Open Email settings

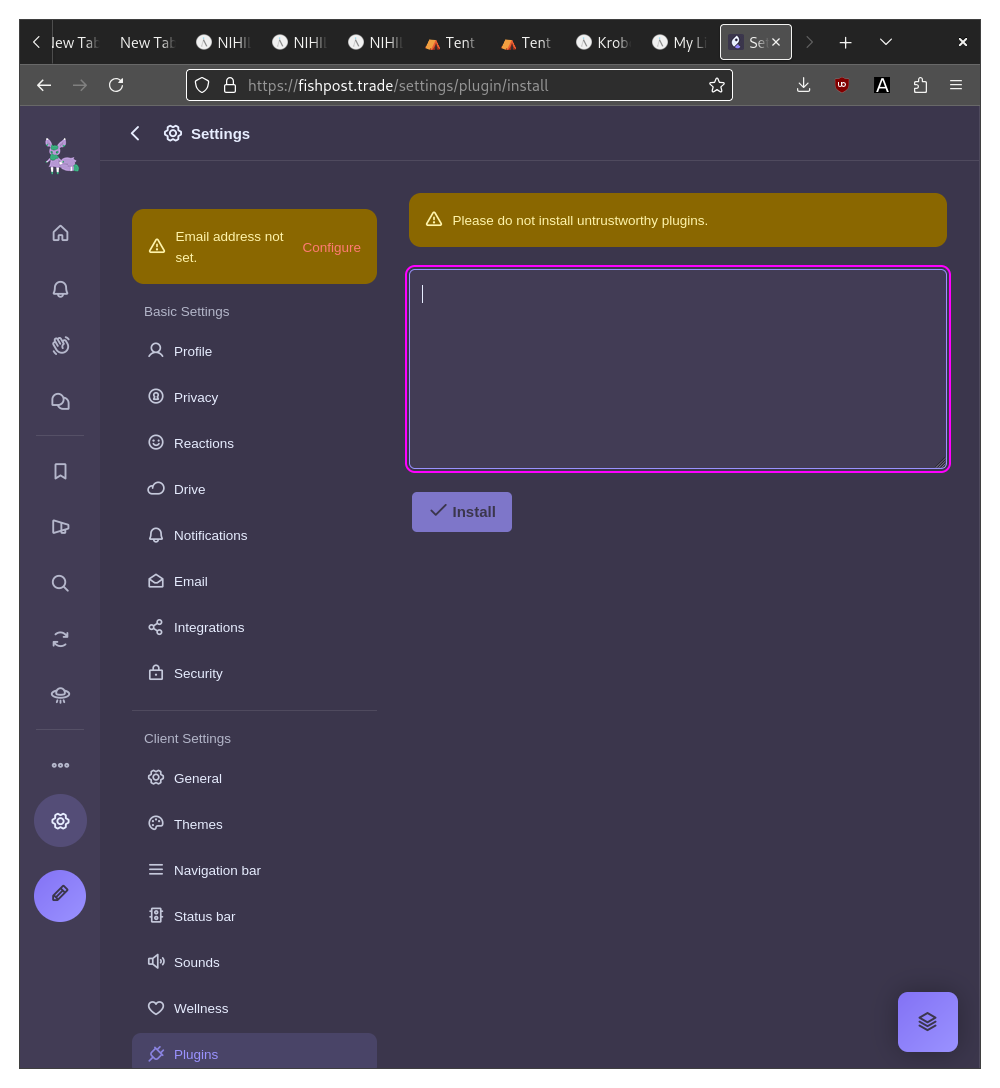[255, 581]
